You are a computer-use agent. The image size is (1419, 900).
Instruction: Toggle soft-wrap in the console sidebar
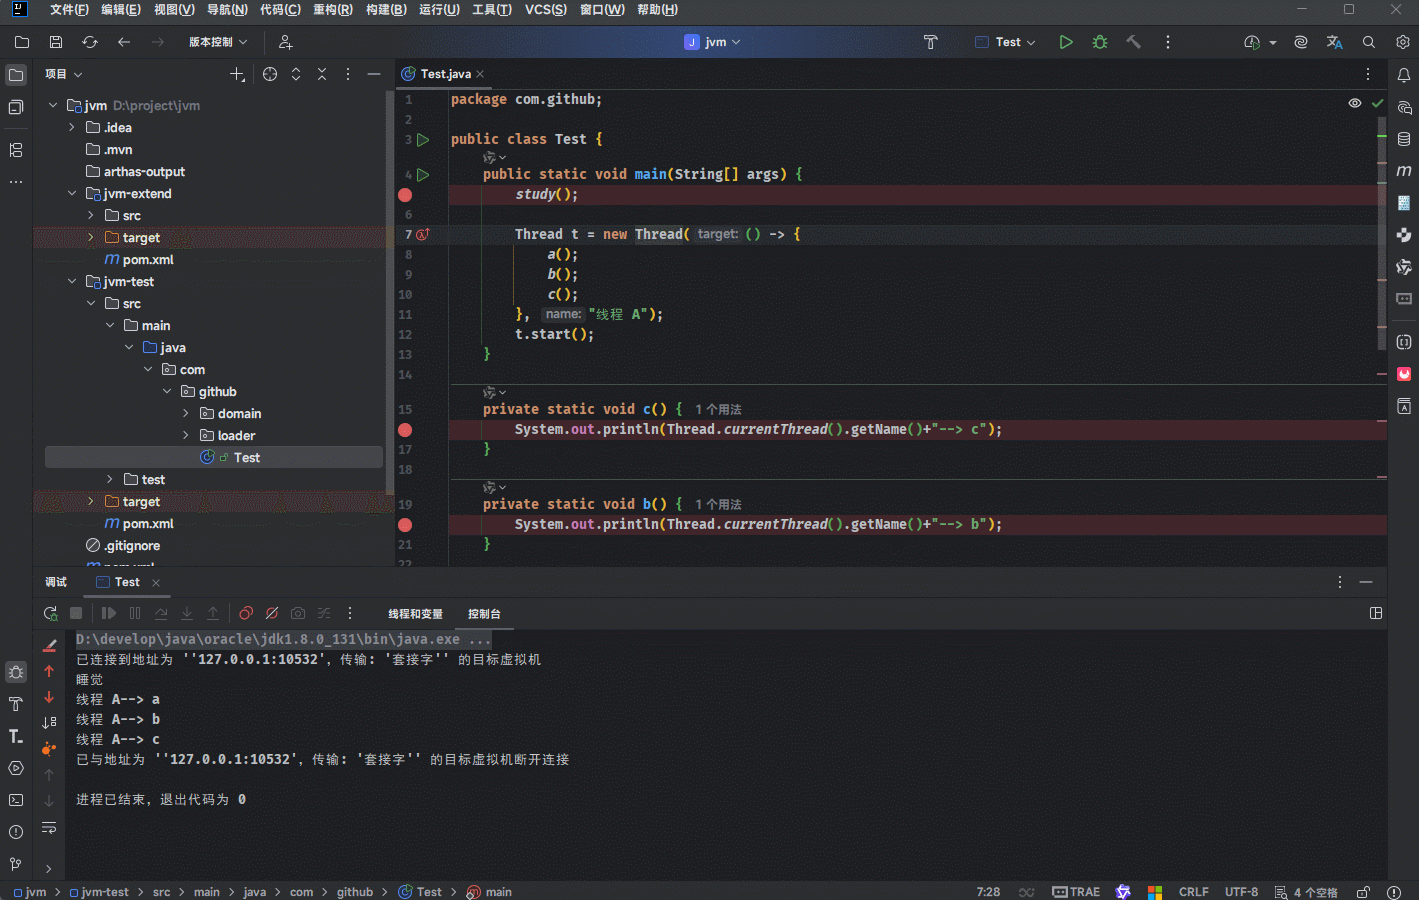[x=49, y=827]
